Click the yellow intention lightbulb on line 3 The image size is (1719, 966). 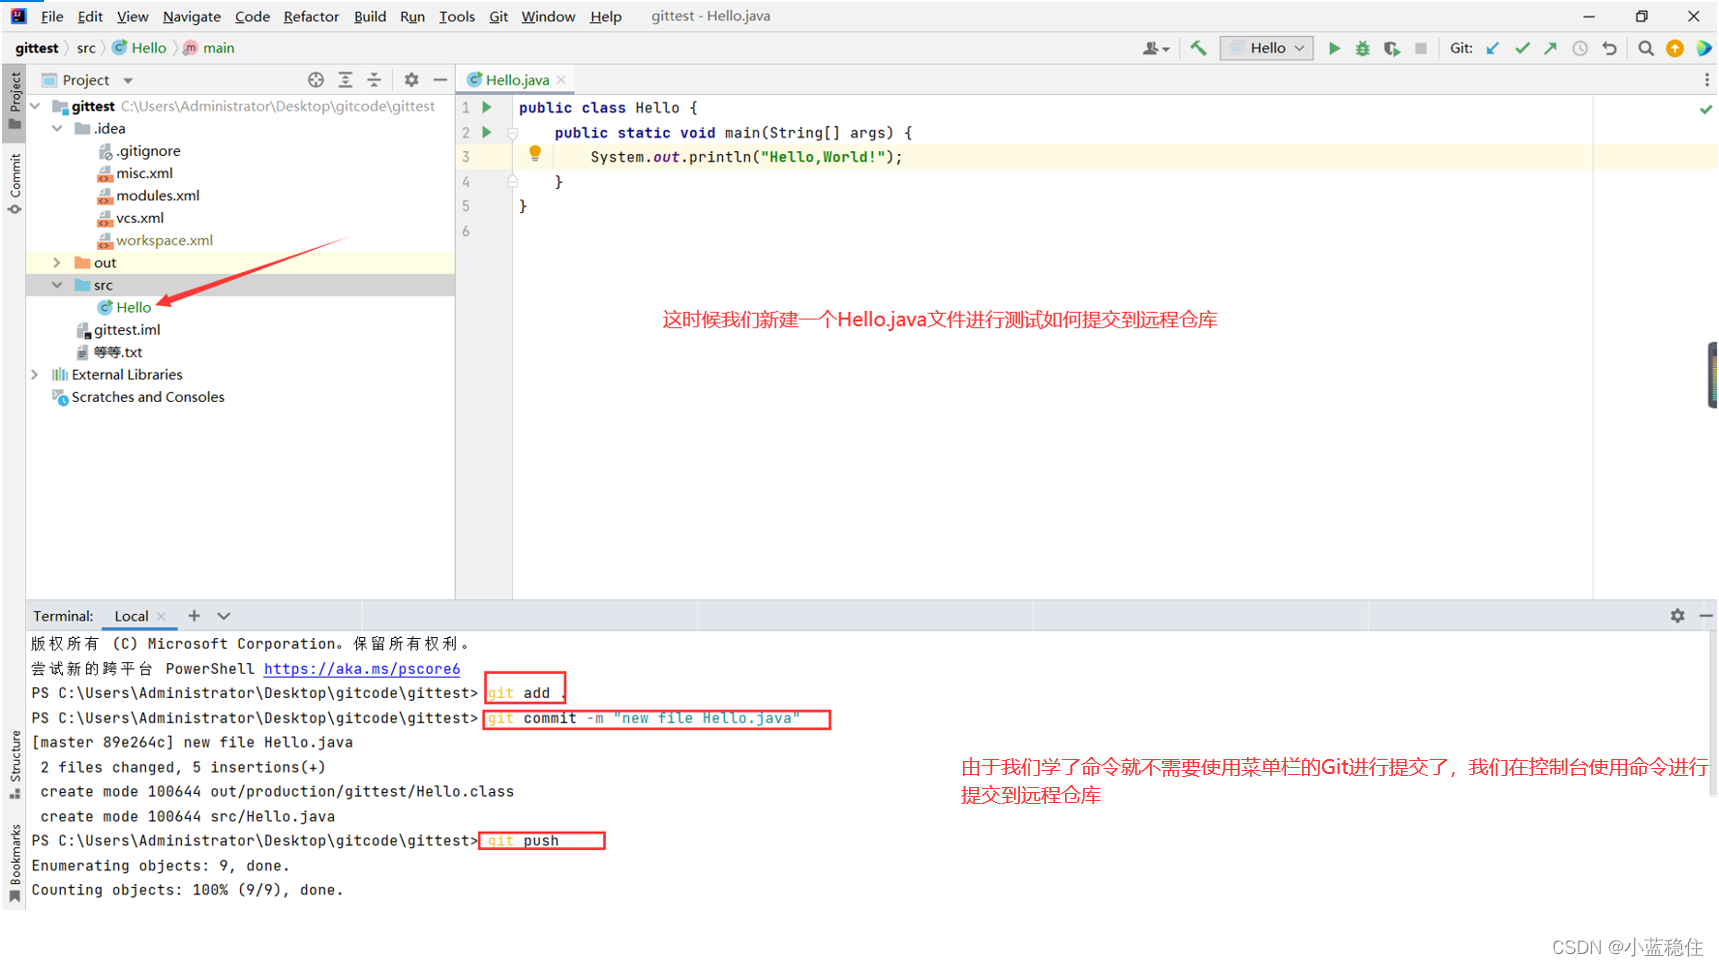click(x=535, y=154)
